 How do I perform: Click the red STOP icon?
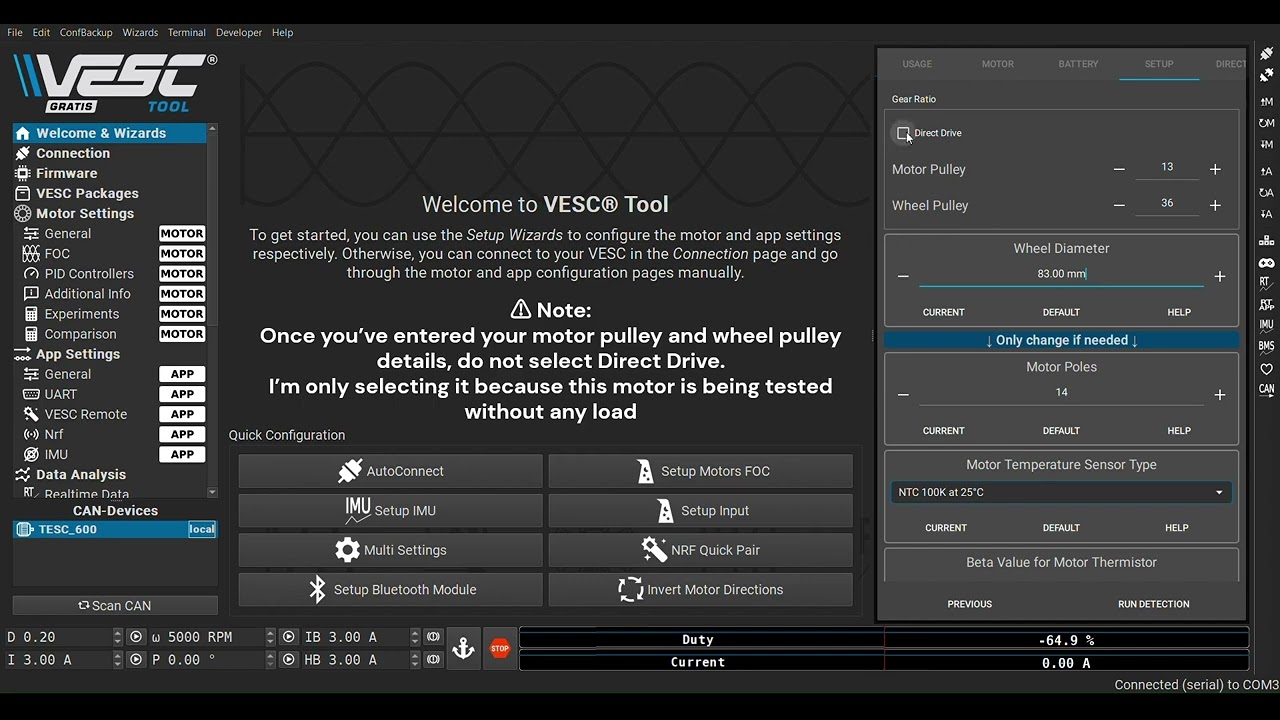(x=500, y=648)
